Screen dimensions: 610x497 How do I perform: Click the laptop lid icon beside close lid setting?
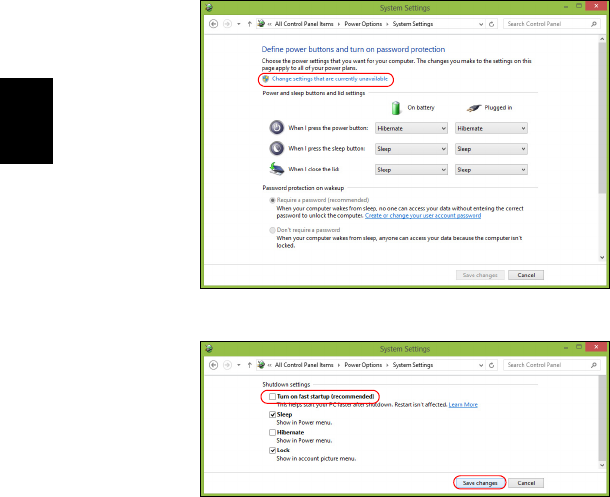click(277, 169)
